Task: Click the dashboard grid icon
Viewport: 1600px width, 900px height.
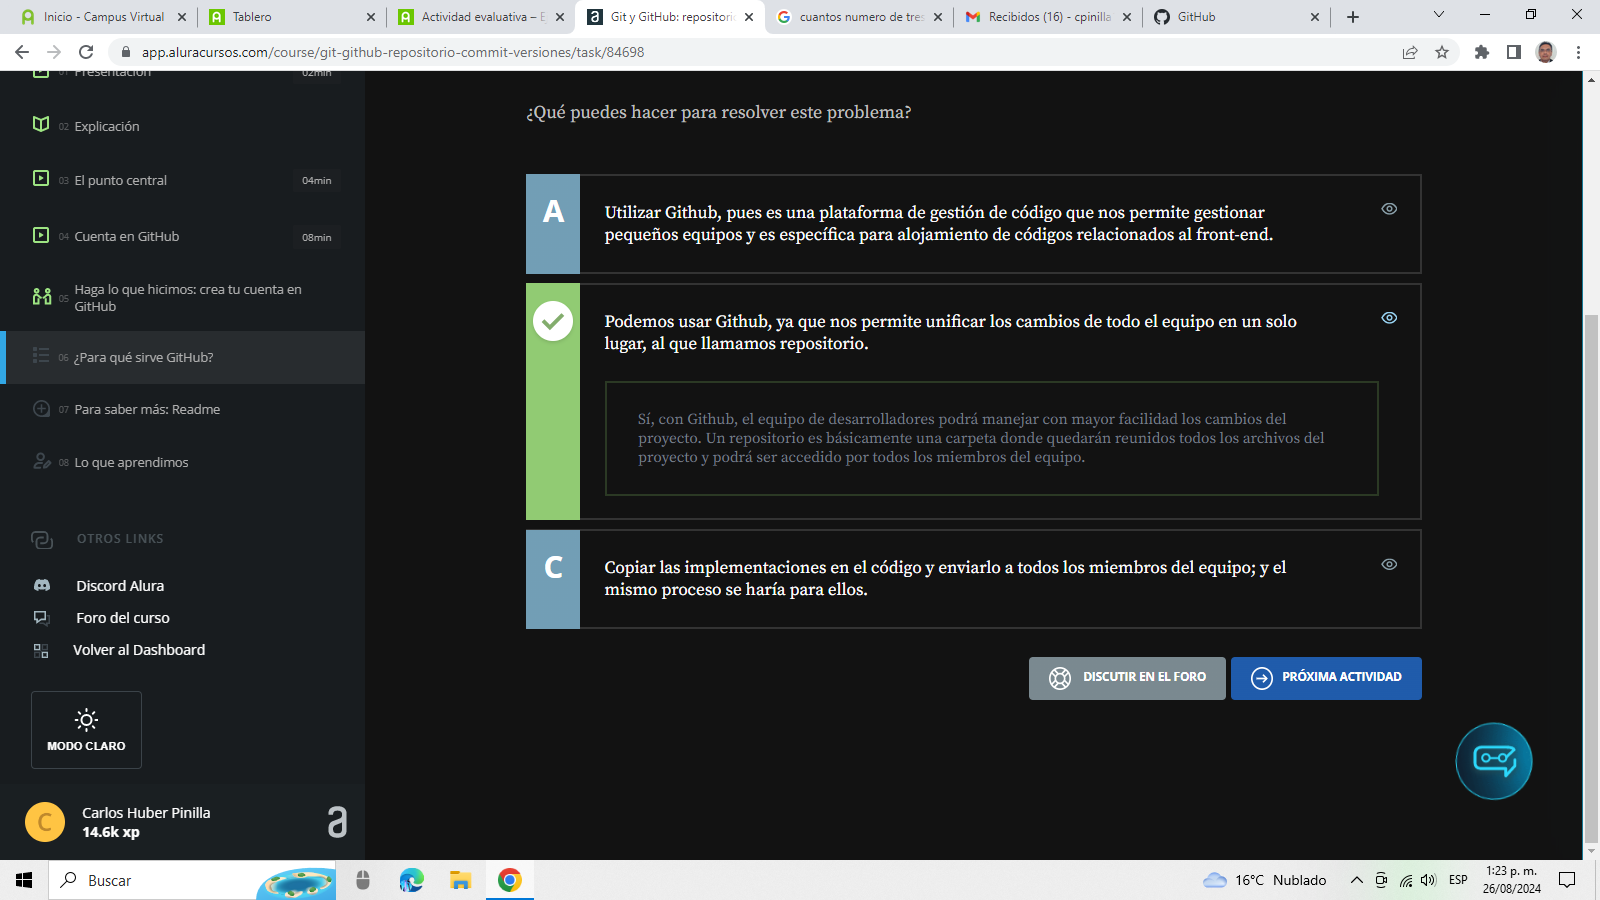Action: pyautogui.click(x=41, y=651)
